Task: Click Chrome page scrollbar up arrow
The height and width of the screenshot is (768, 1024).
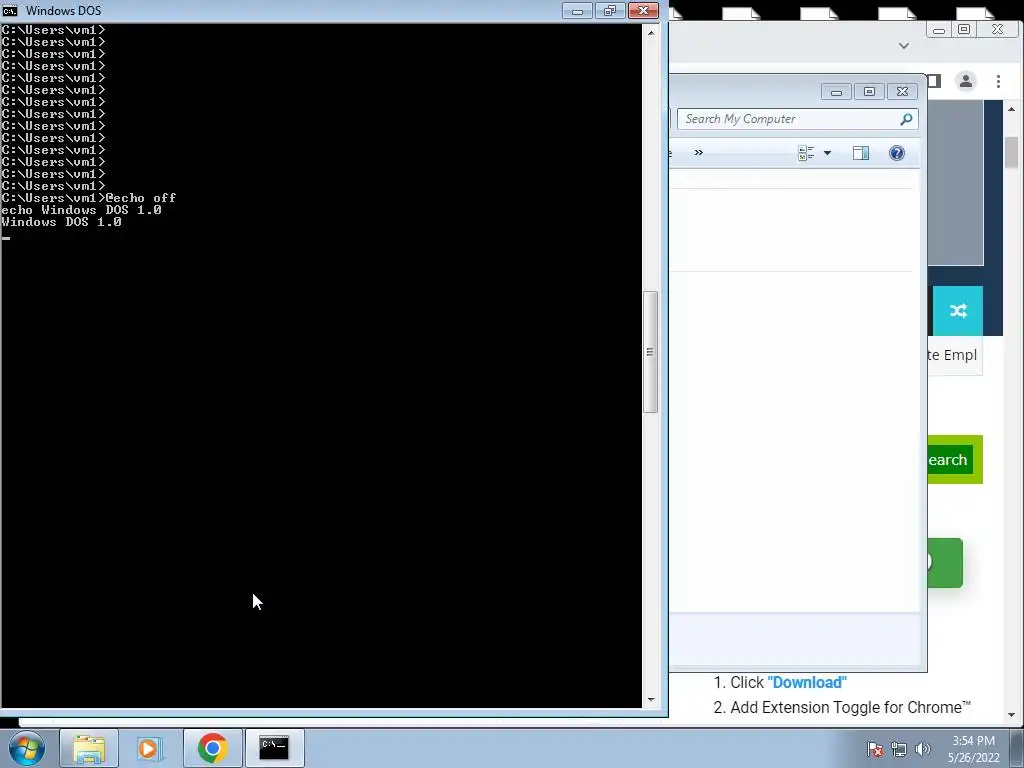Action: coord(1011,108)
